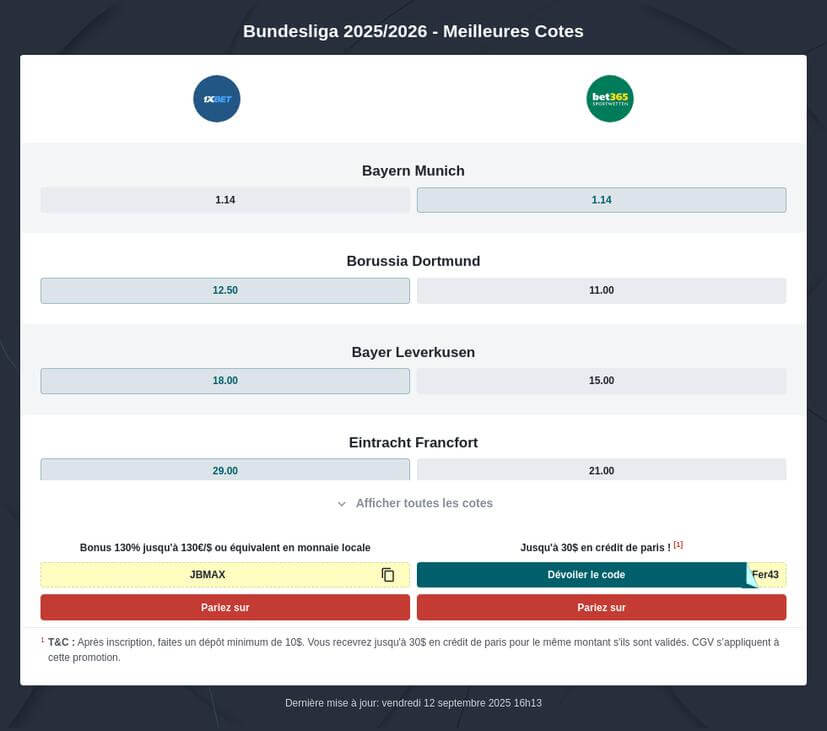Click the 'Bayer Leverkusen' team heading

413,352
